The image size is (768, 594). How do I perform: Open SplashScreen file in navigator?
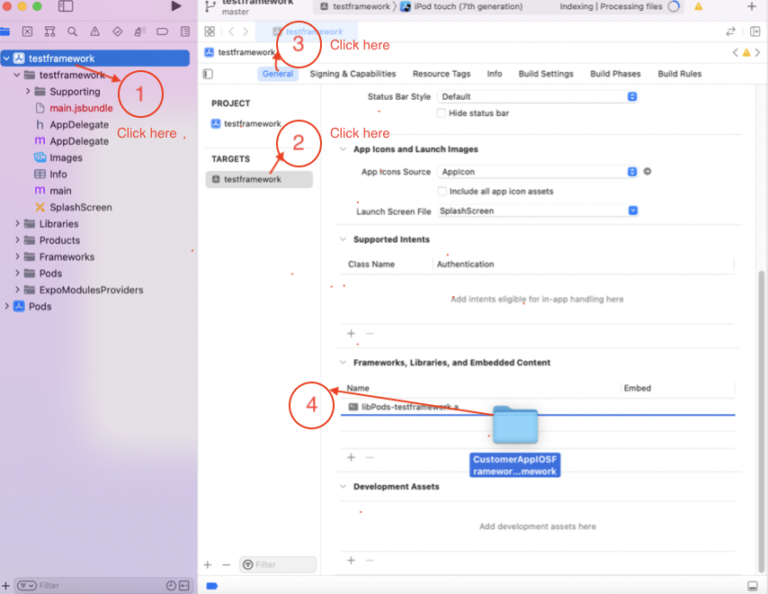click(x=81, y=207)
